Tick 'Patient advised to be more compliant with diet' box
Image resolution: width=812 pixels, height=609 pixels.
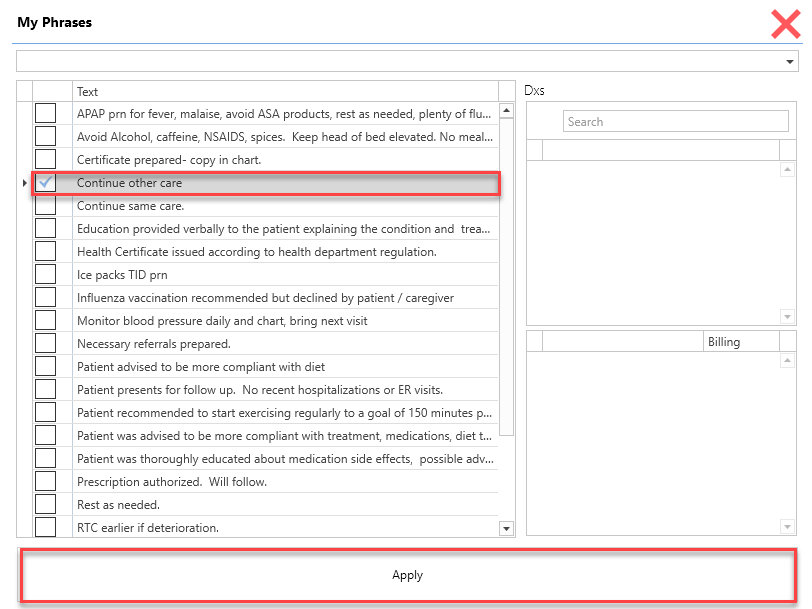click(46, 366)
